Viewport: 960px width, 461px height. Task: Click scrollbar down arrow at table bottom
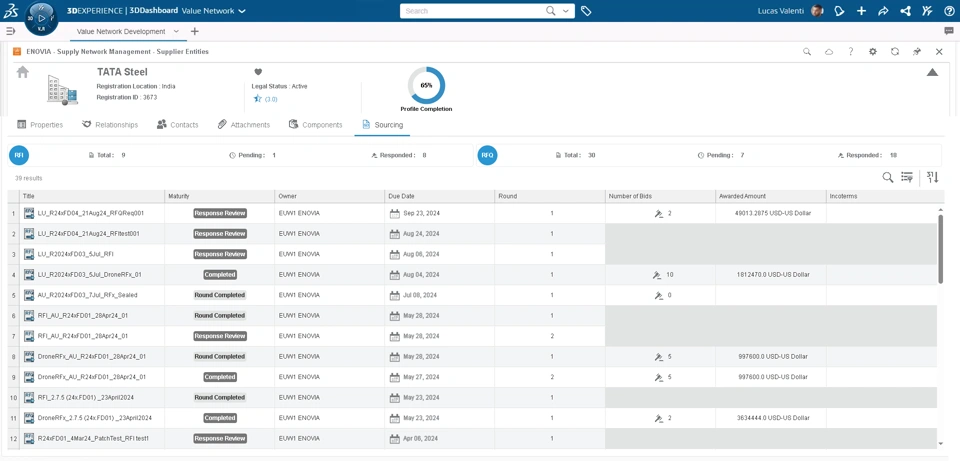pyautogui.click(x=940, y=444)
